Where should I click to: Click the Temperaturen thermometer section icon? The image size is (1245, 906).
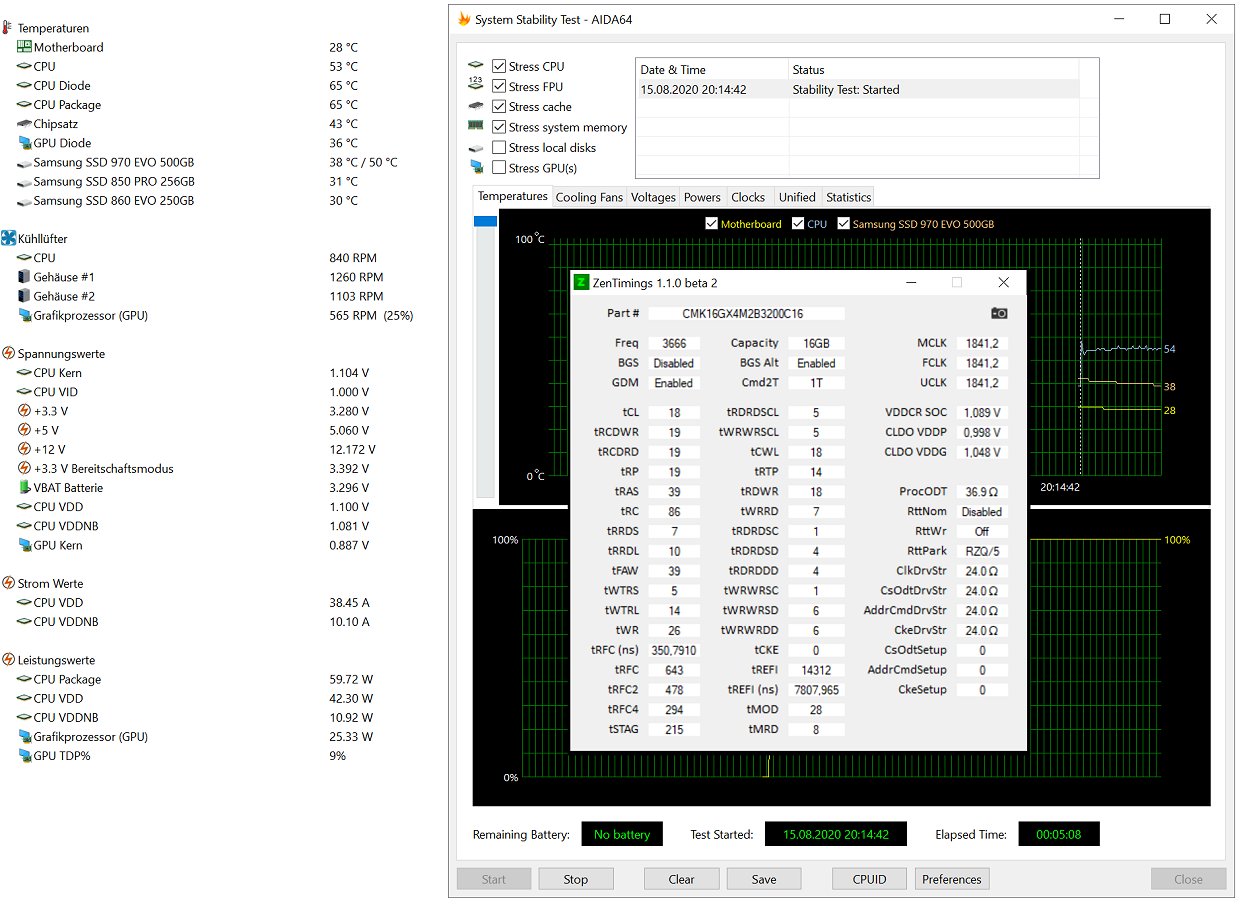pyautogui.click(x=8, y=28)
